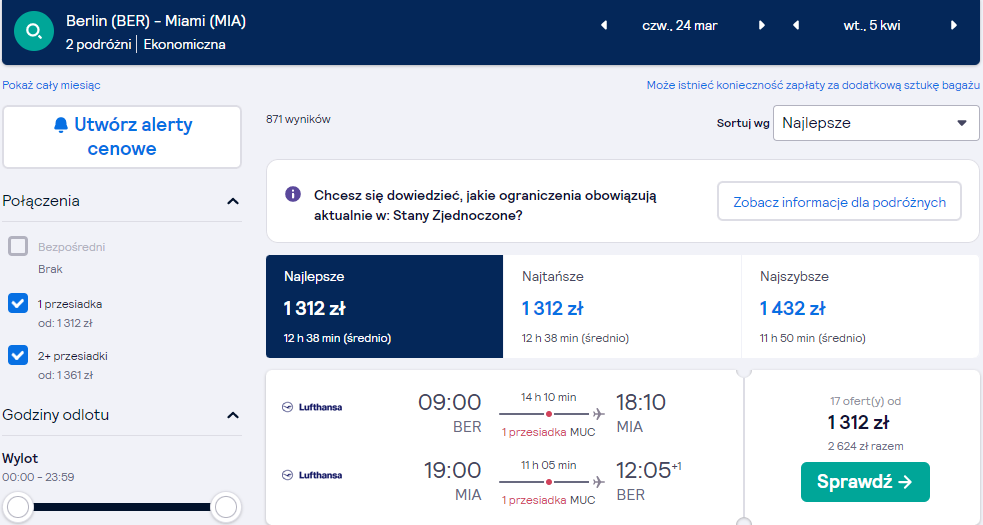Uncheck the 1 przesiadka checkbox

(18, 304)
